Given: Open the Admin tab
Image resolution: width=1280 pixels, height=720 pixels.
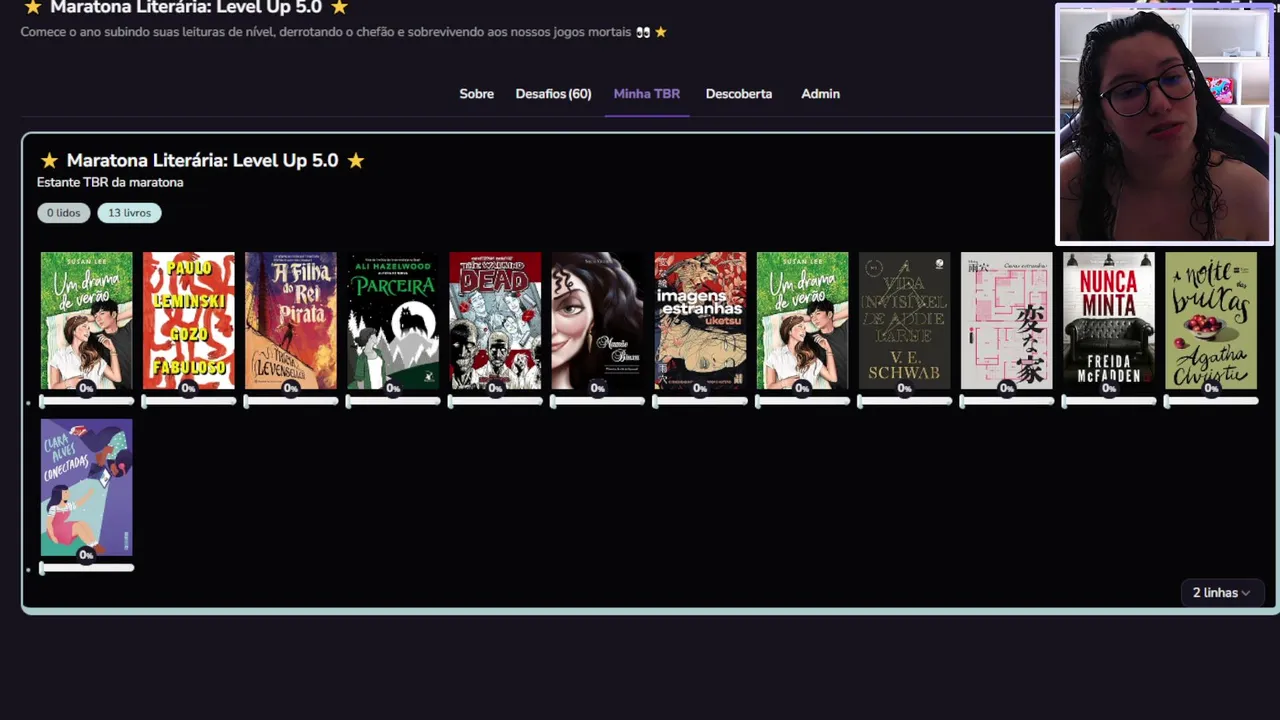Looking at the screenshot, I should [820, 94].
